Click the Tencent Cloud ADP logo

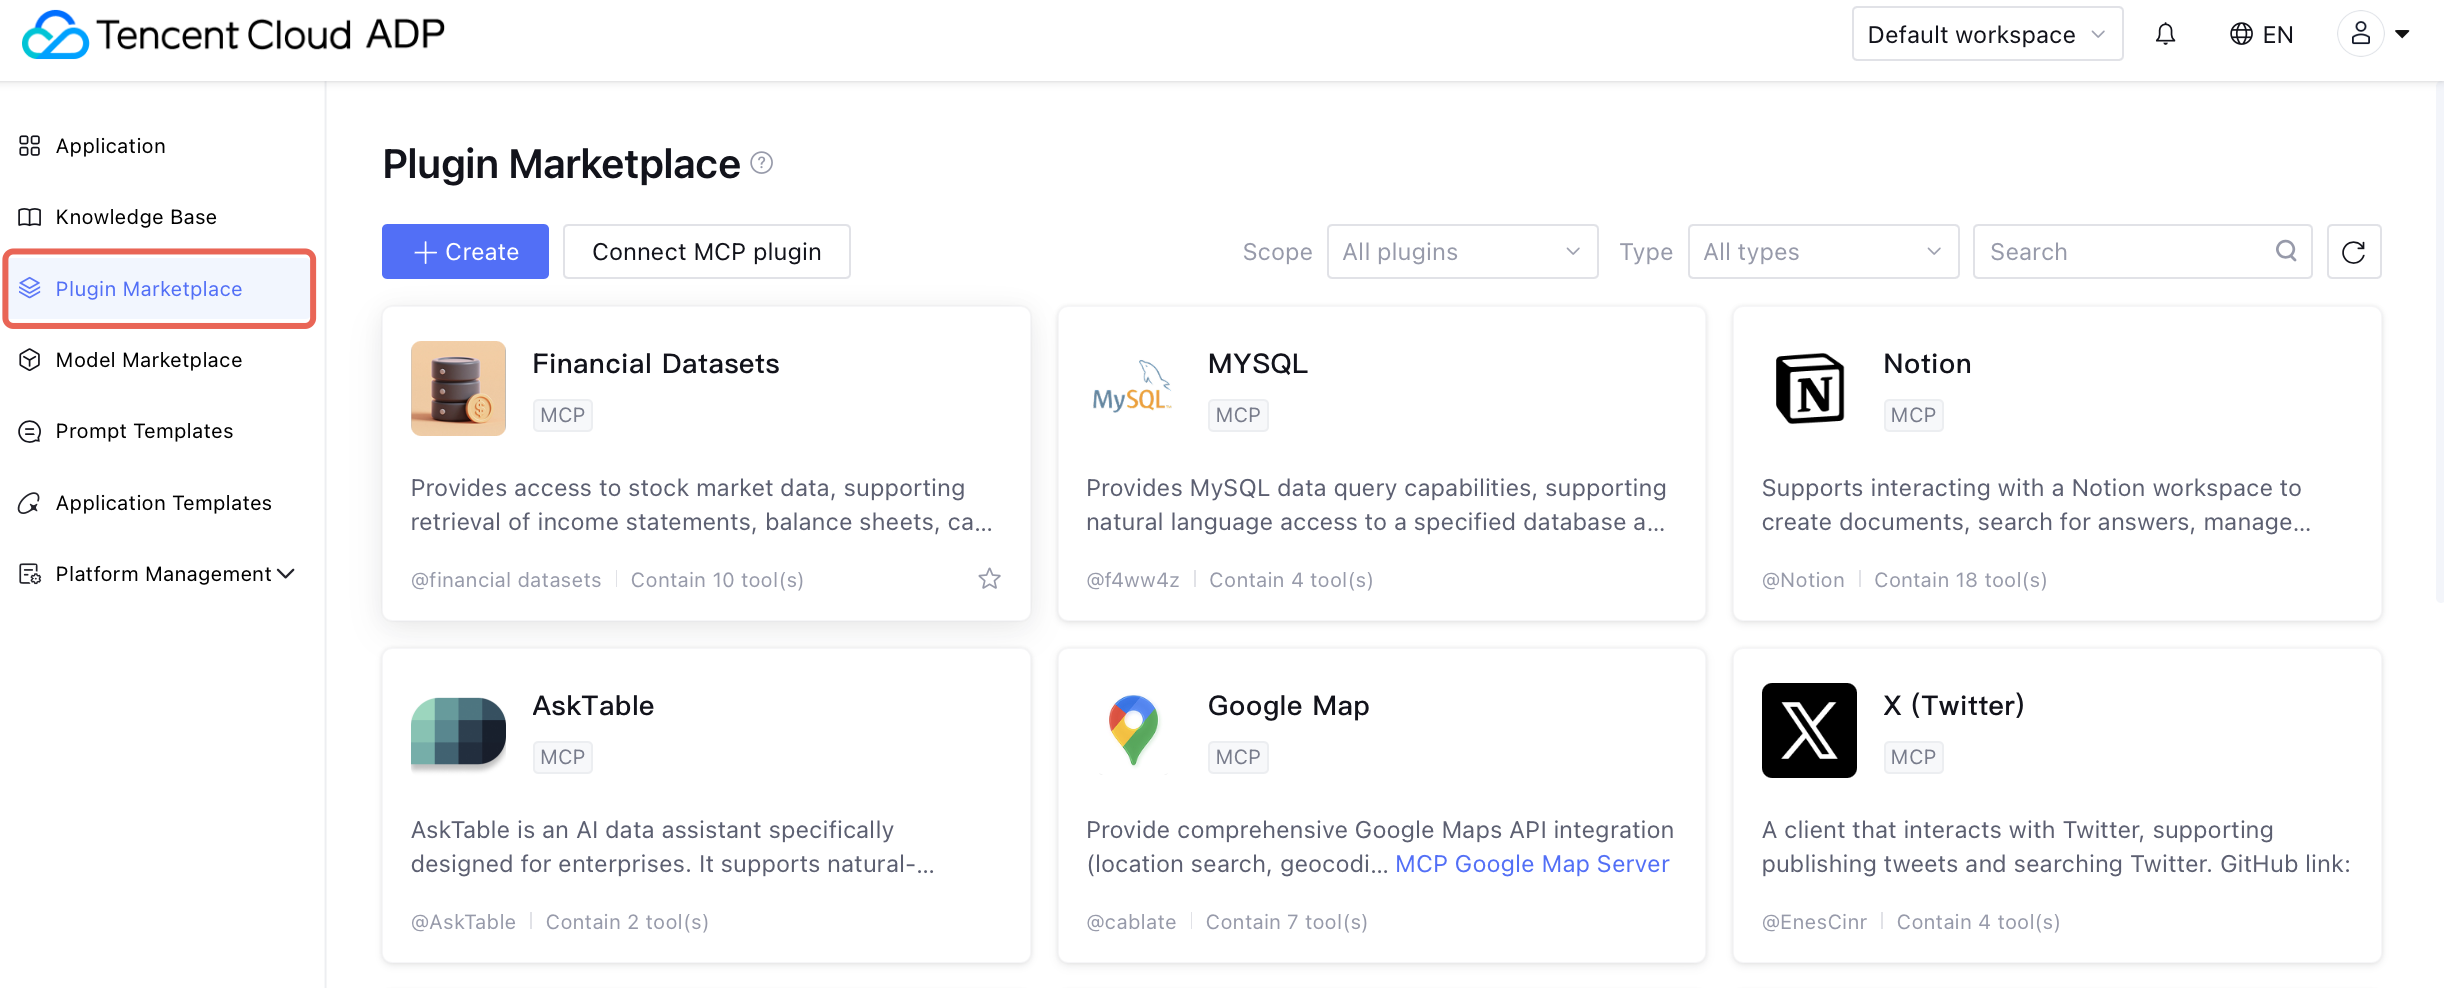pos(233,35)
